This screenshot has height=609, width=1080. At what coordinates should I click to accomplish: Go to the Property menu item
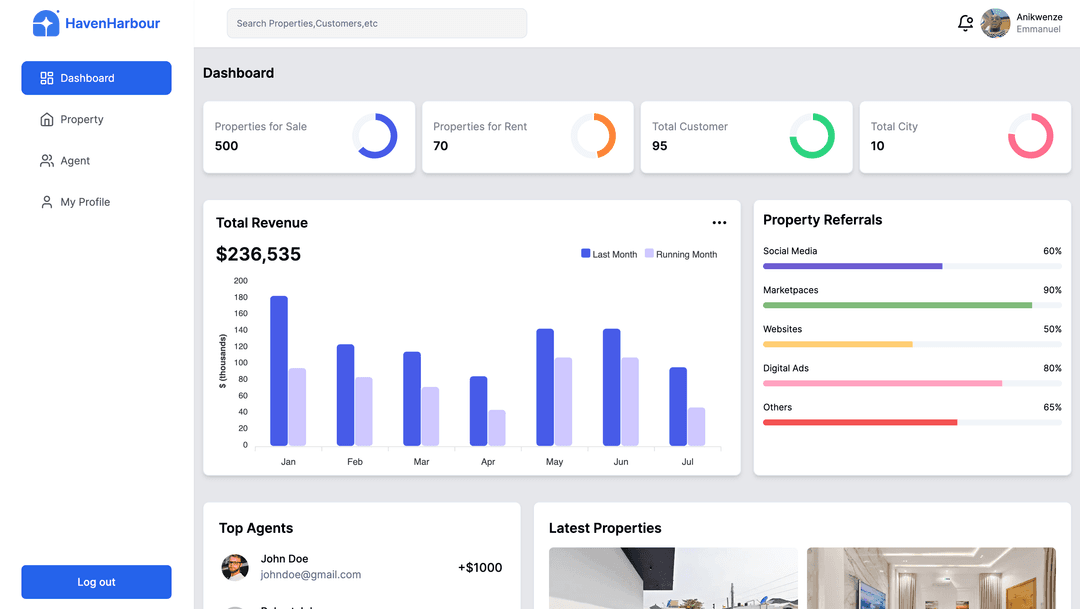pos(82,120)
